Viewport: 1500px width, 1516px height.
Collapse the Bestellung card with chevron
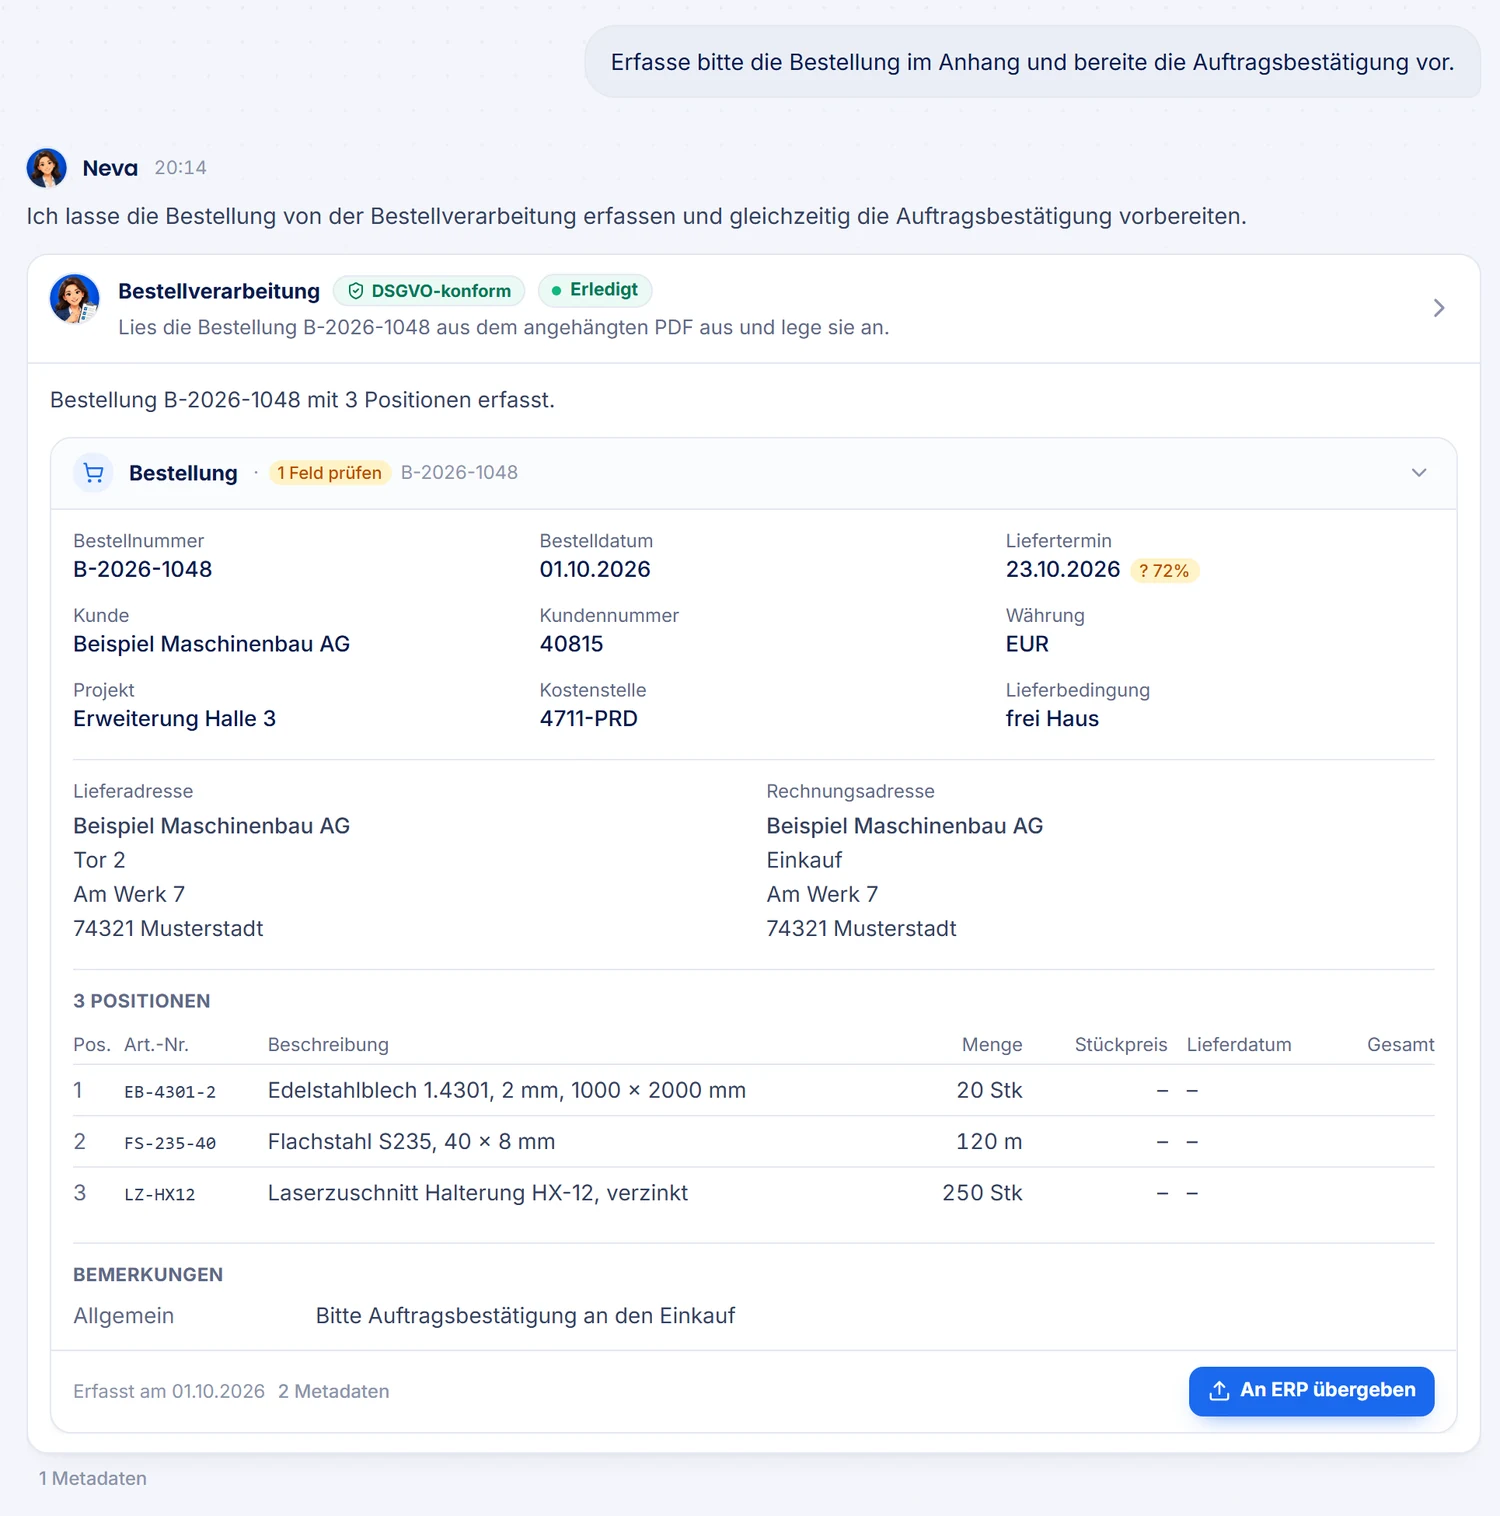click(1419, 473)
